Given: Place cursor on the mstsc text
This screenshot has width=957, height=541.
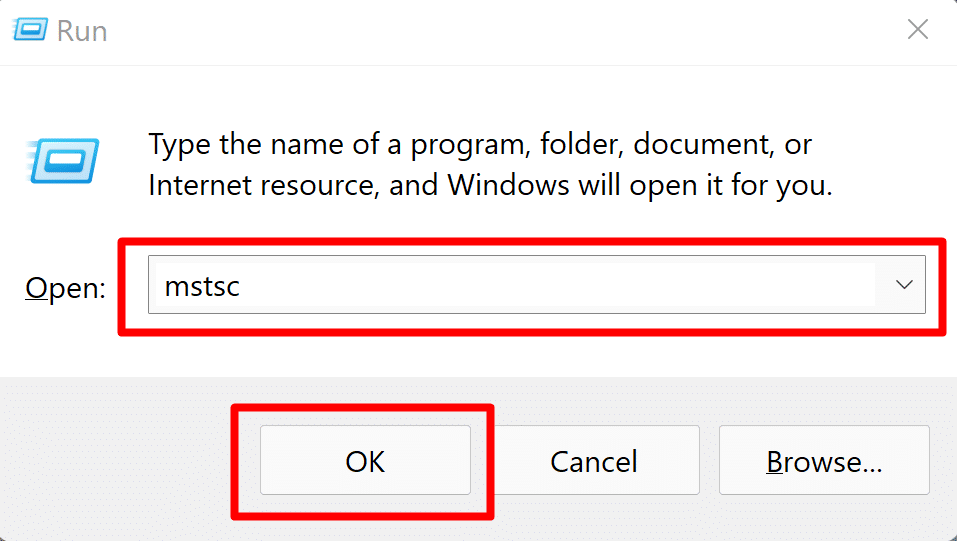Looking at the screenshot, I should click(x=202, y=286).
